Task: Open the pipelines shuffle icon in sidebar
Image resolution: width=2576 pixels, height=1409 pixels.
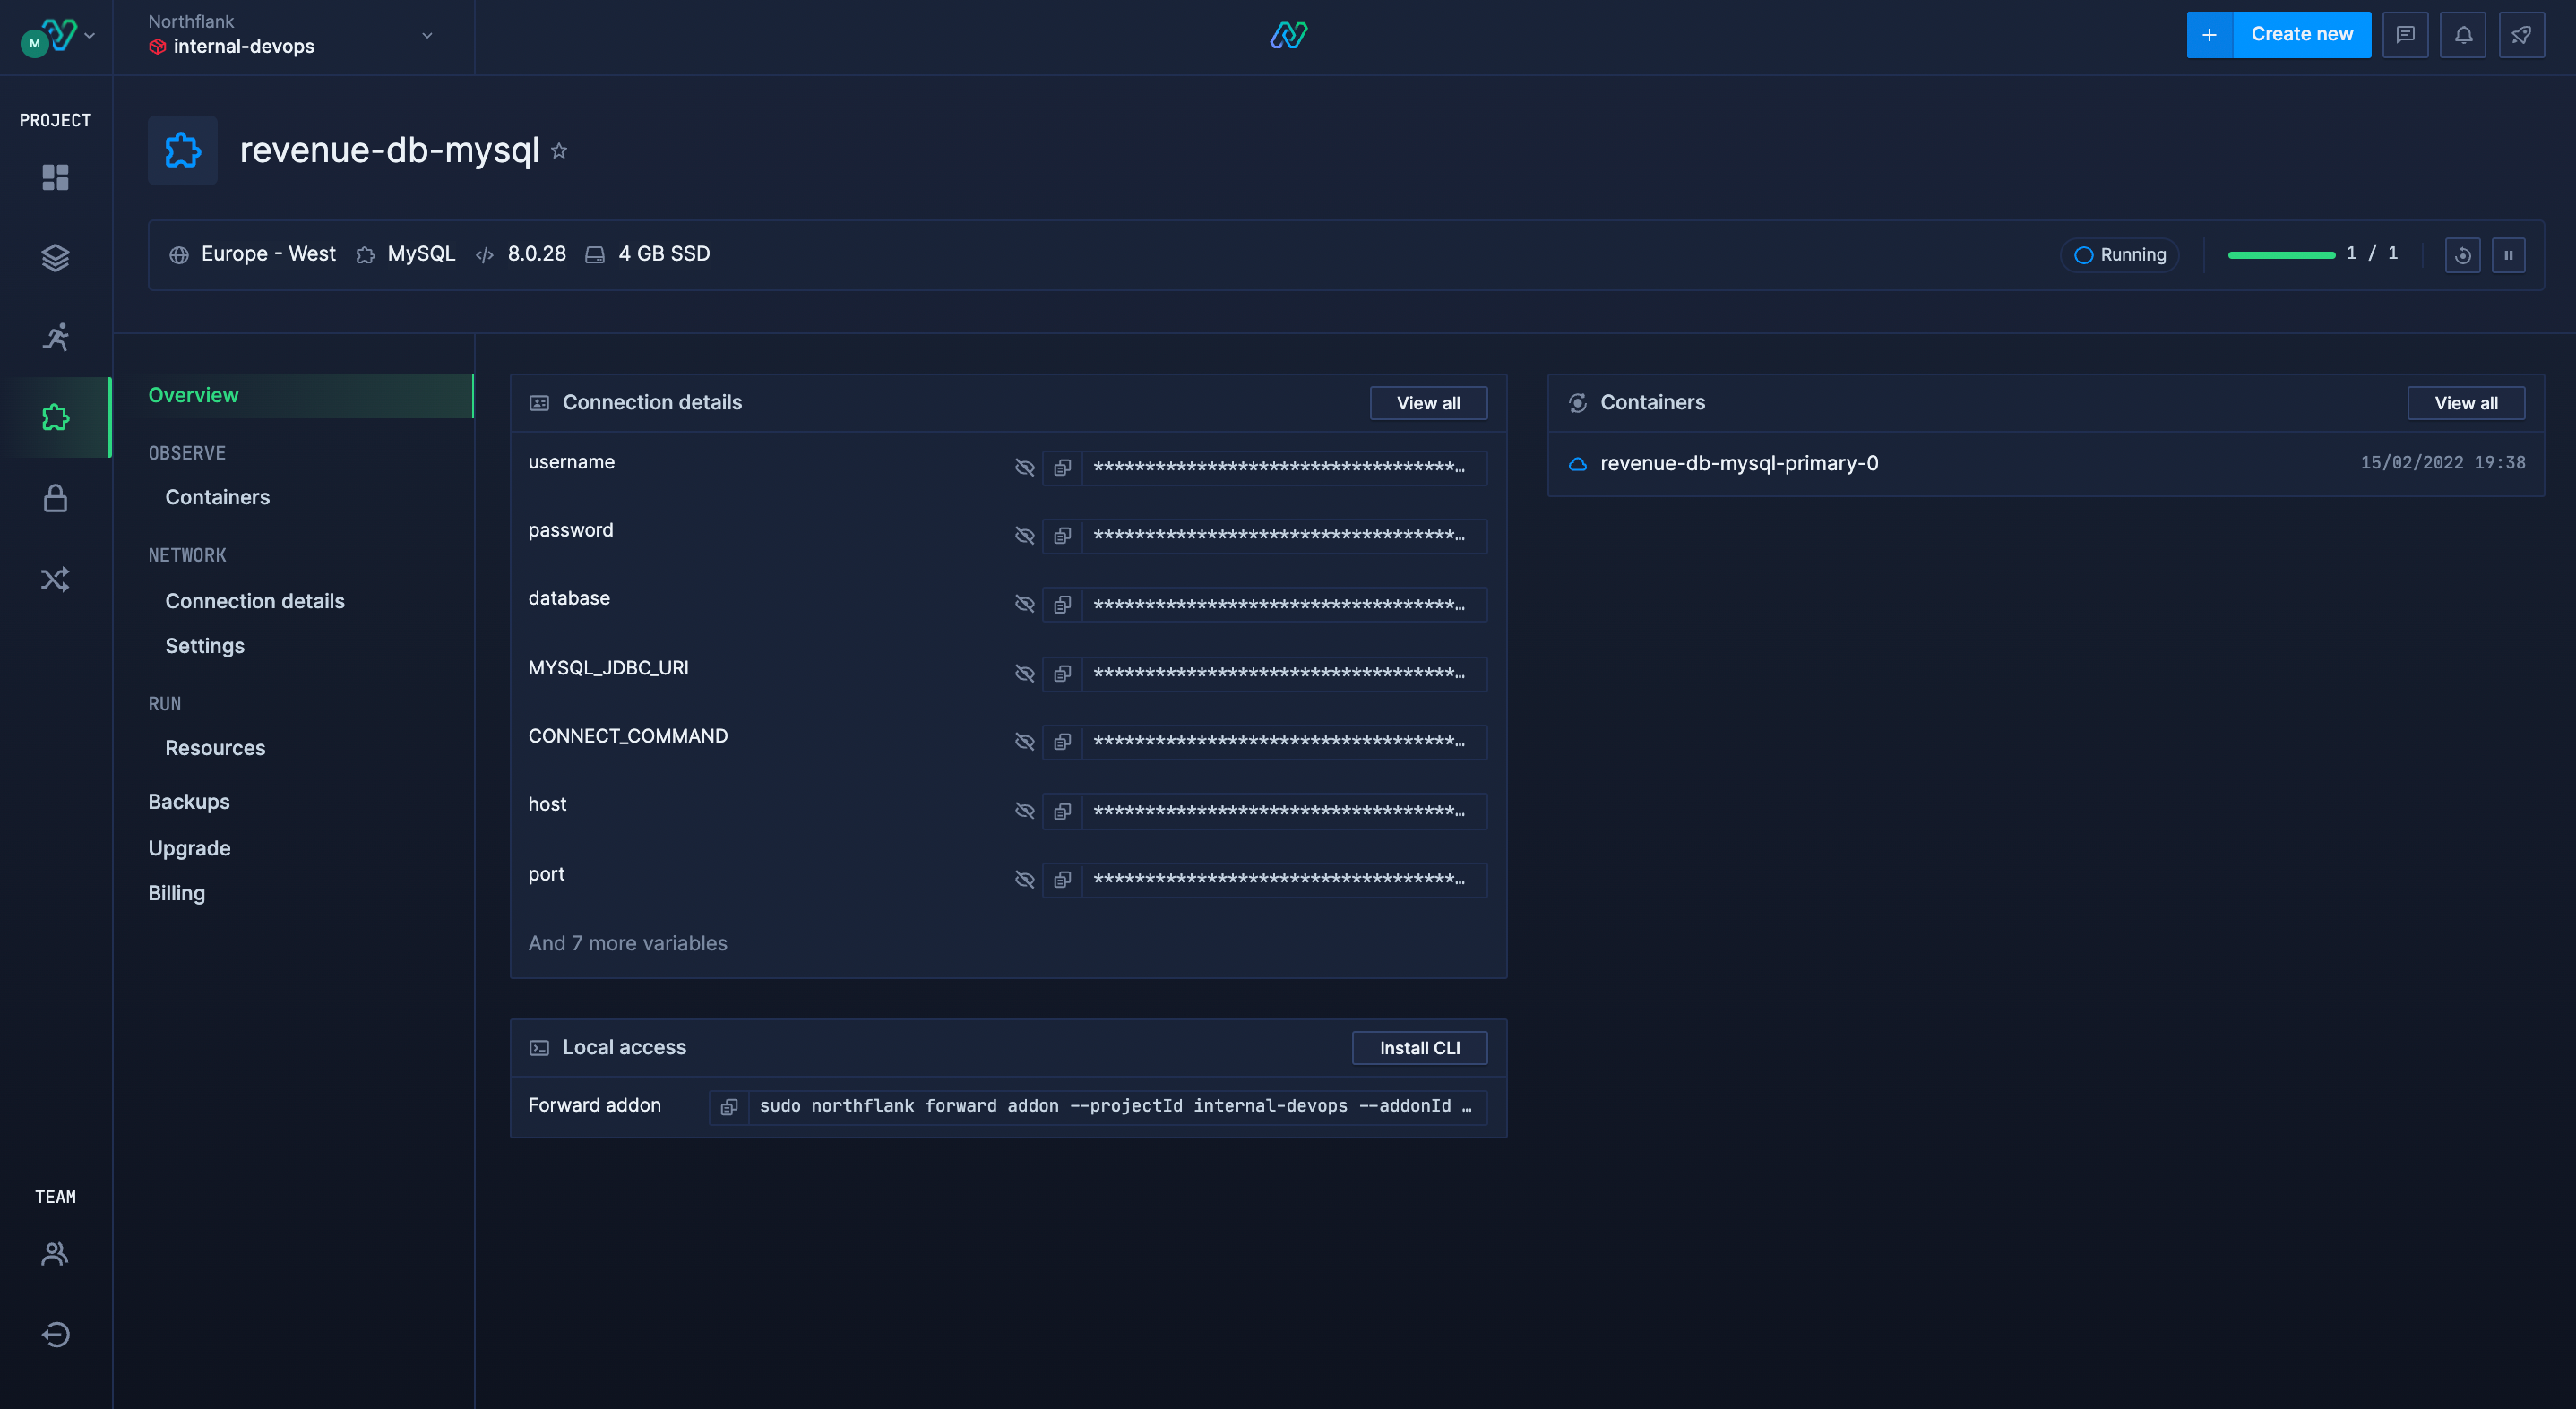Action: pos(55,578)
